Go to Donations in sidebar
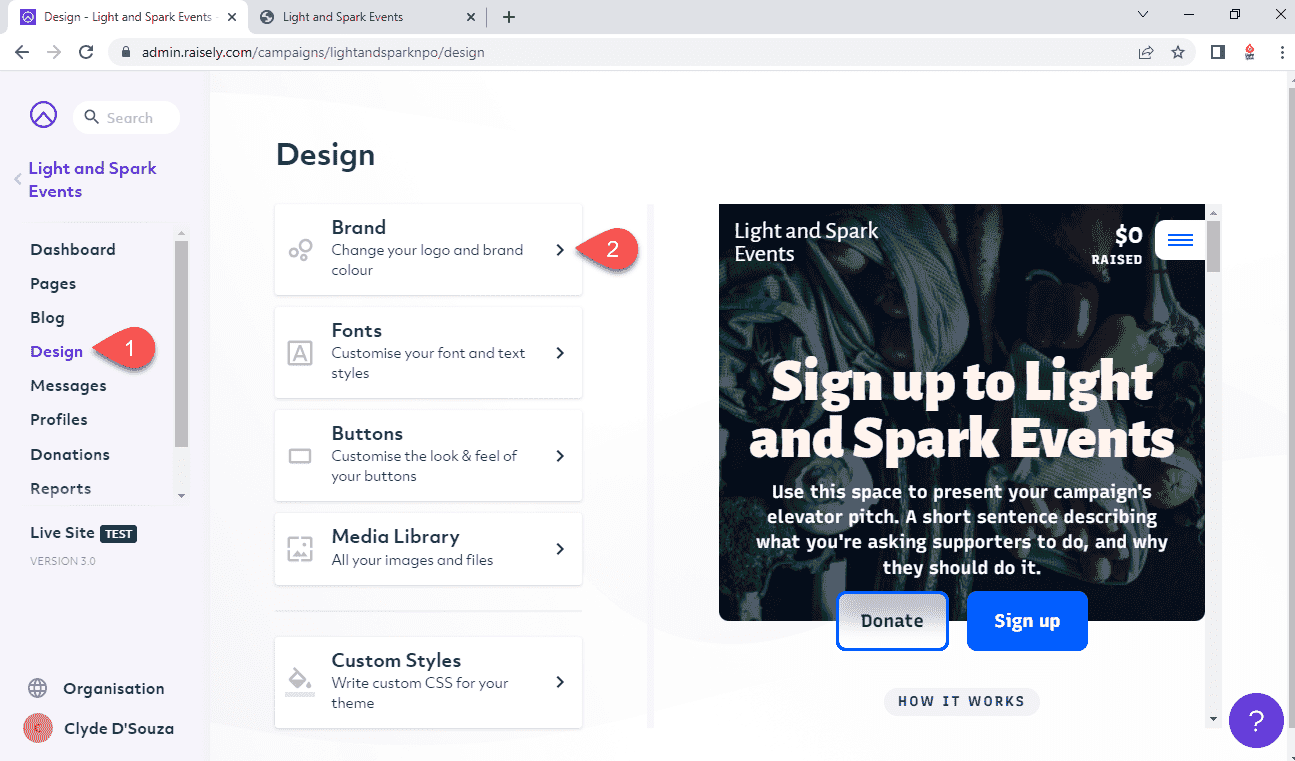 click(70, 454)
